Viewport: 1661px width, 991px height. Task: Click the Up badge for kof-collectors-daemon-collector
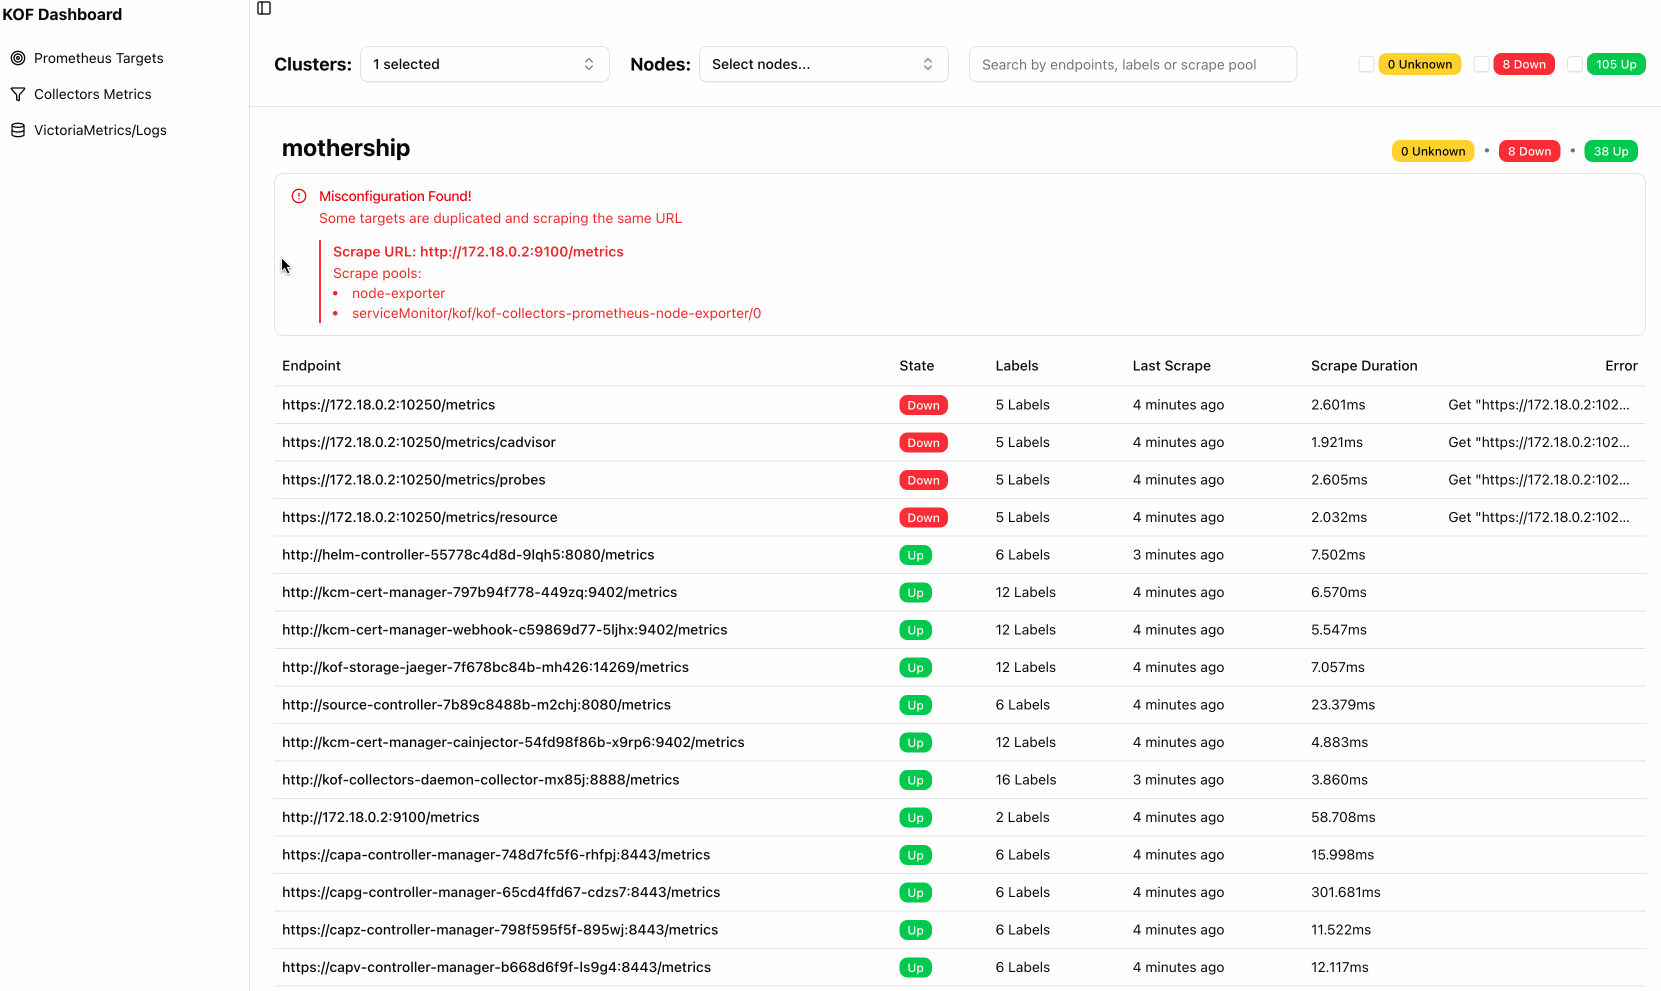pyautogui.click(x=915, y=779)
